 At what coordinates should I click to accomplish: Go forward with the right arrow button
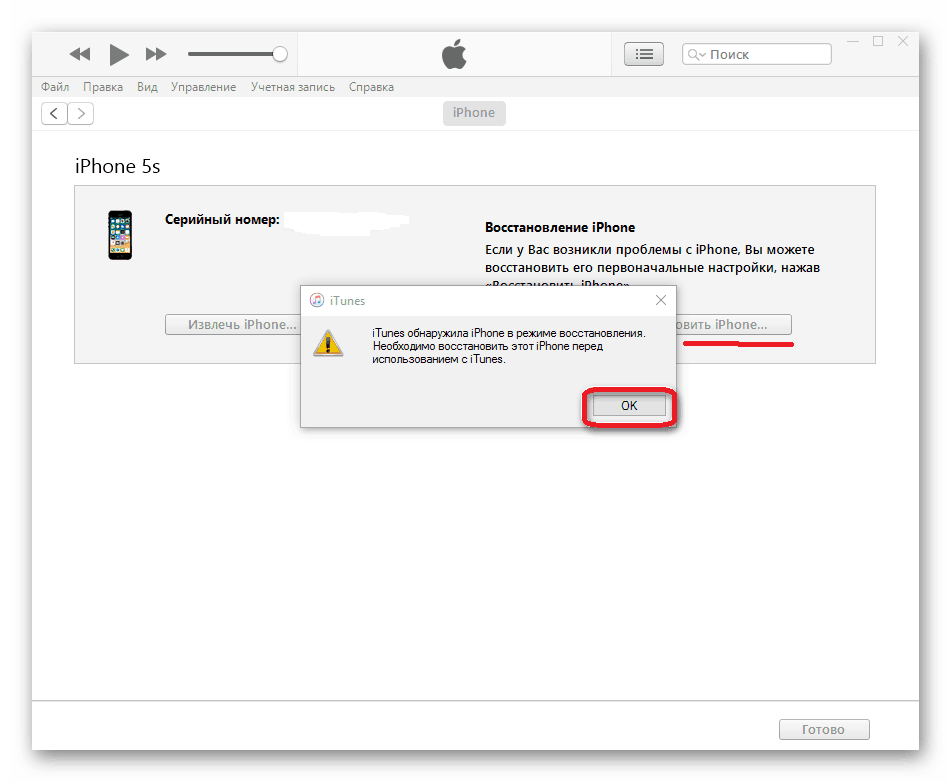coord(81,113)
